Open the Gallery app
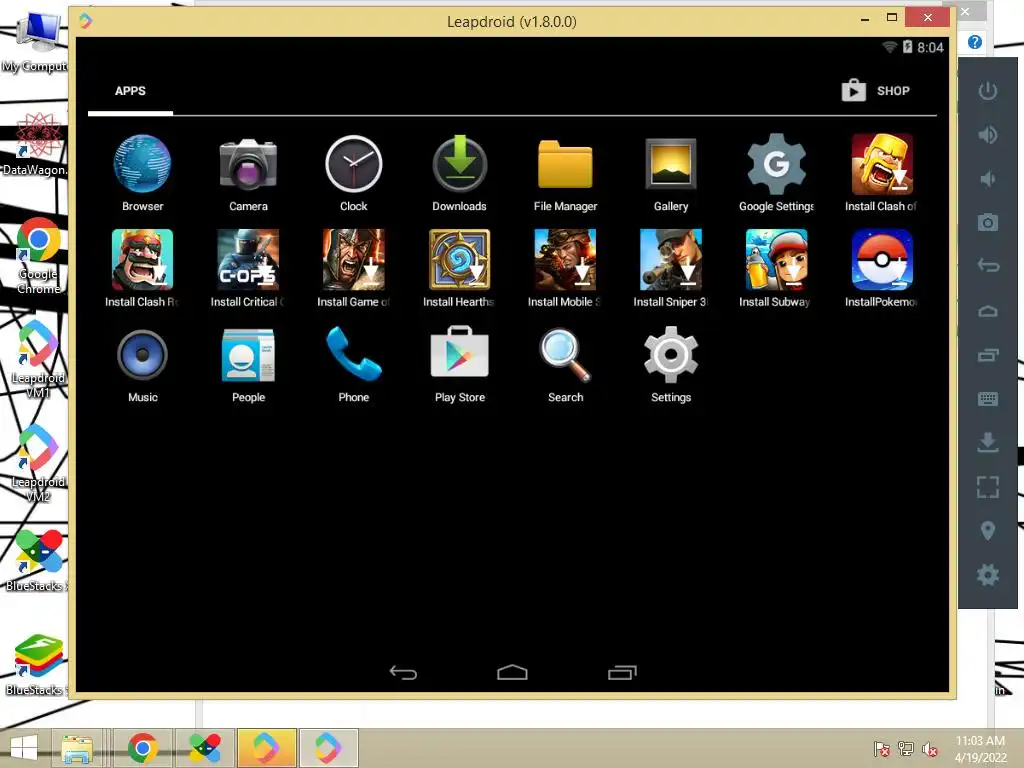 (671, 164)
